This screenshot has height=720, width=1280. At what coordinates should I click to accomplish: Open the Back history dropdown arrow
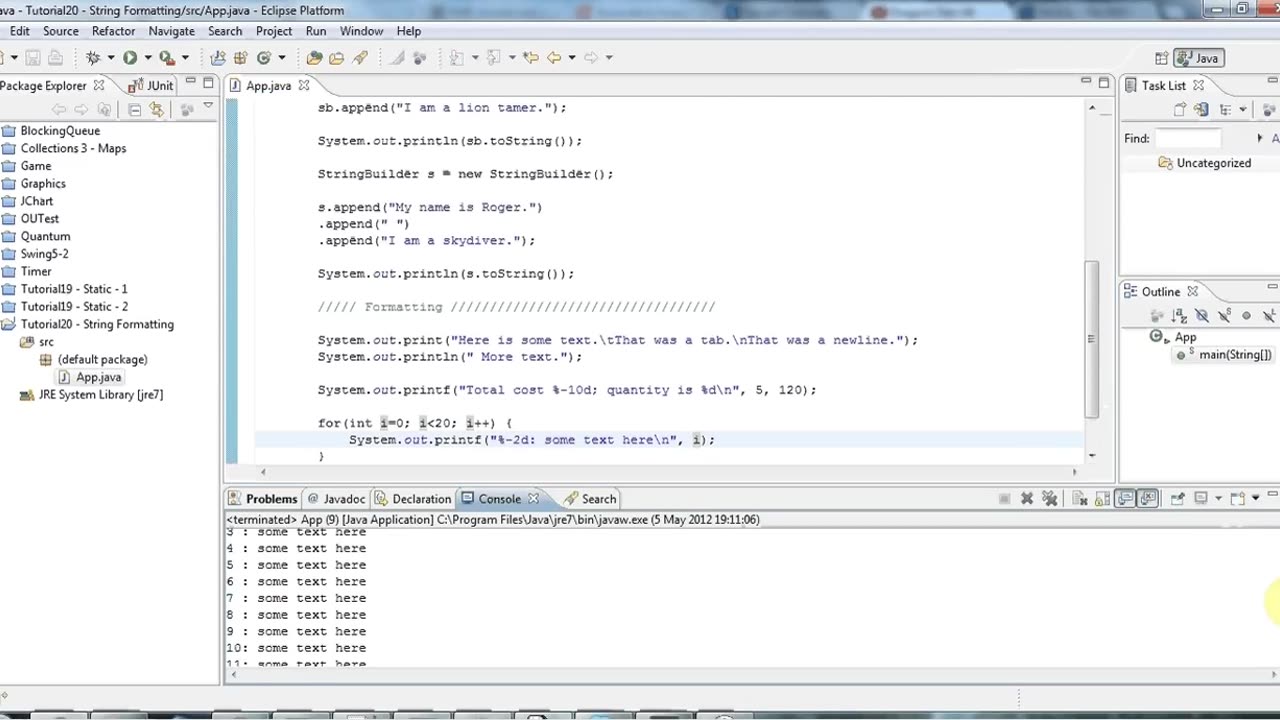[x=571, y=58]
